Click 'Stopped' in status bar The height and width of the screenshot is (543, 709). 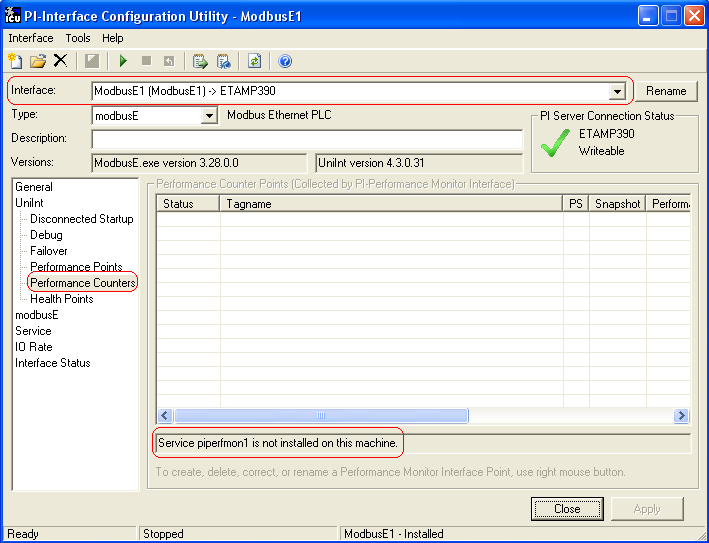click(163, 534)
